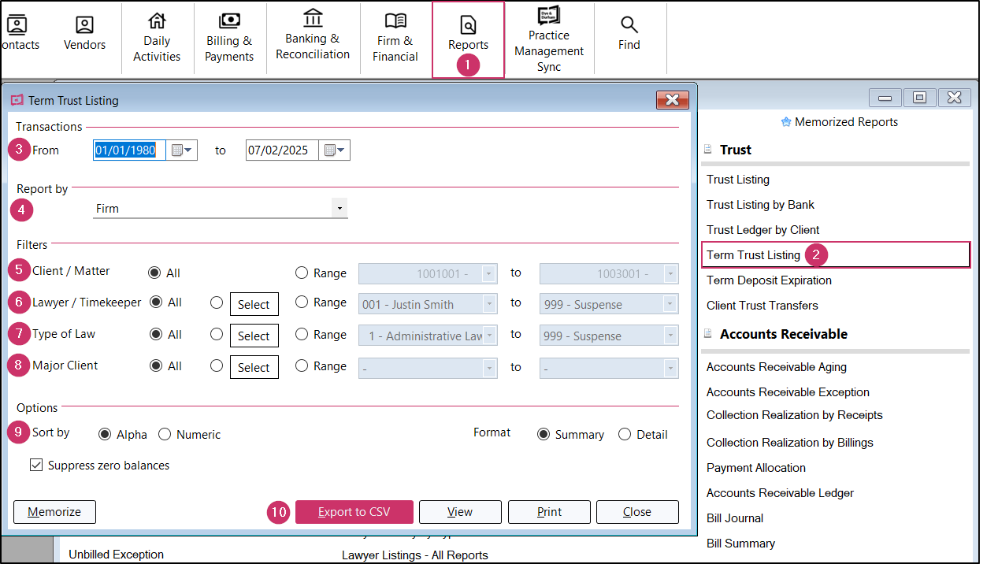Open the Contacts toolbar icon
Viewport: 981px width, 564px height.
click(18, 24)
